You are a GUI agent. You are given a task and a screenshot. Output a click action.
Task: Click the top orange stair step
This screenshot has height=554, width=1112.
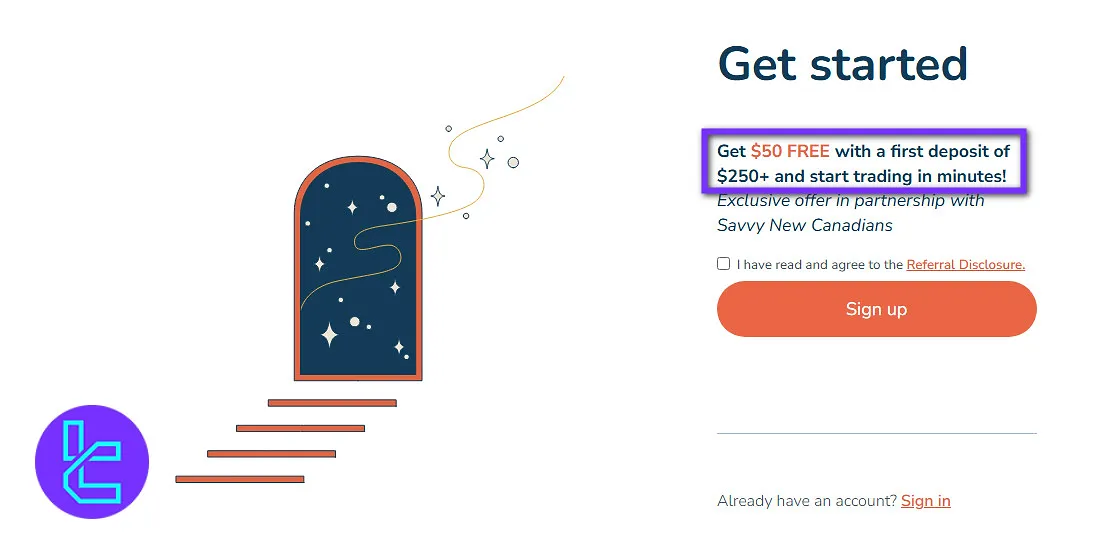(x=332, y=403)
